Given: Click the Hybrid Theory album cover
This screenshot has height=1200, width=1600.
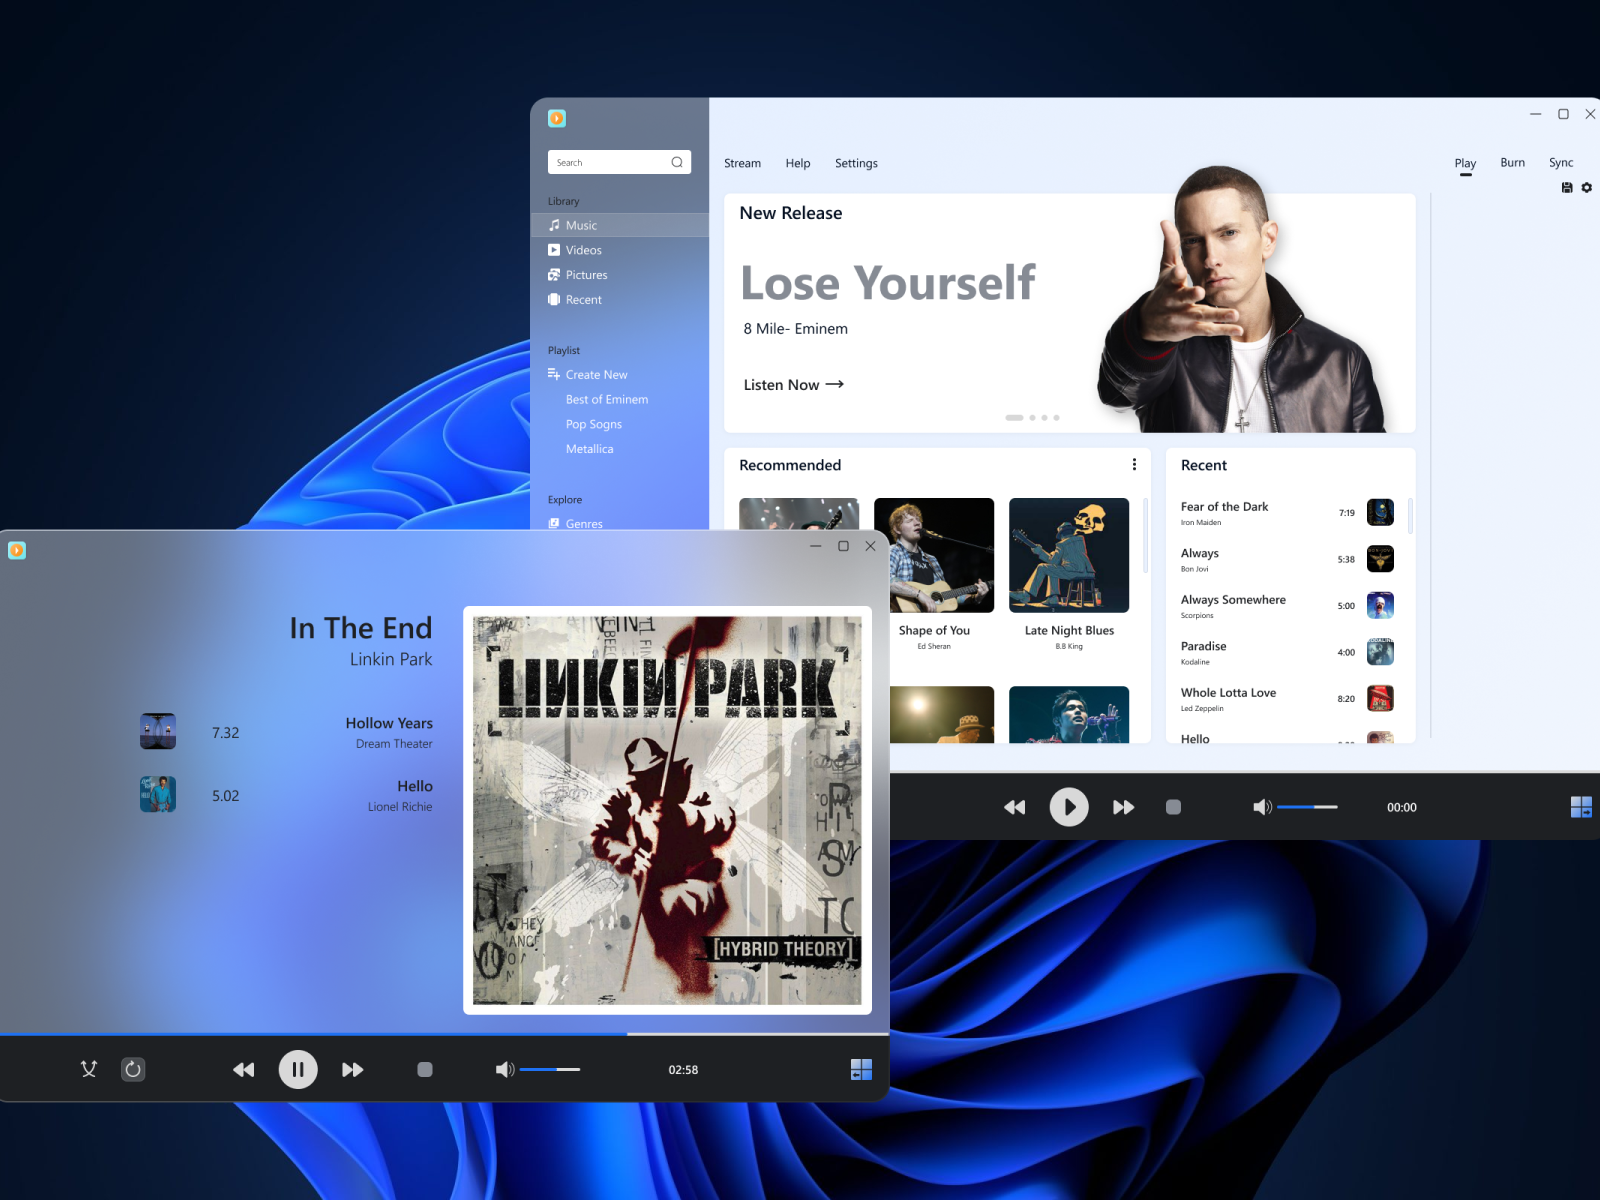Looking at the screenshot, I should pyautogui.click(x=667, y=810).
